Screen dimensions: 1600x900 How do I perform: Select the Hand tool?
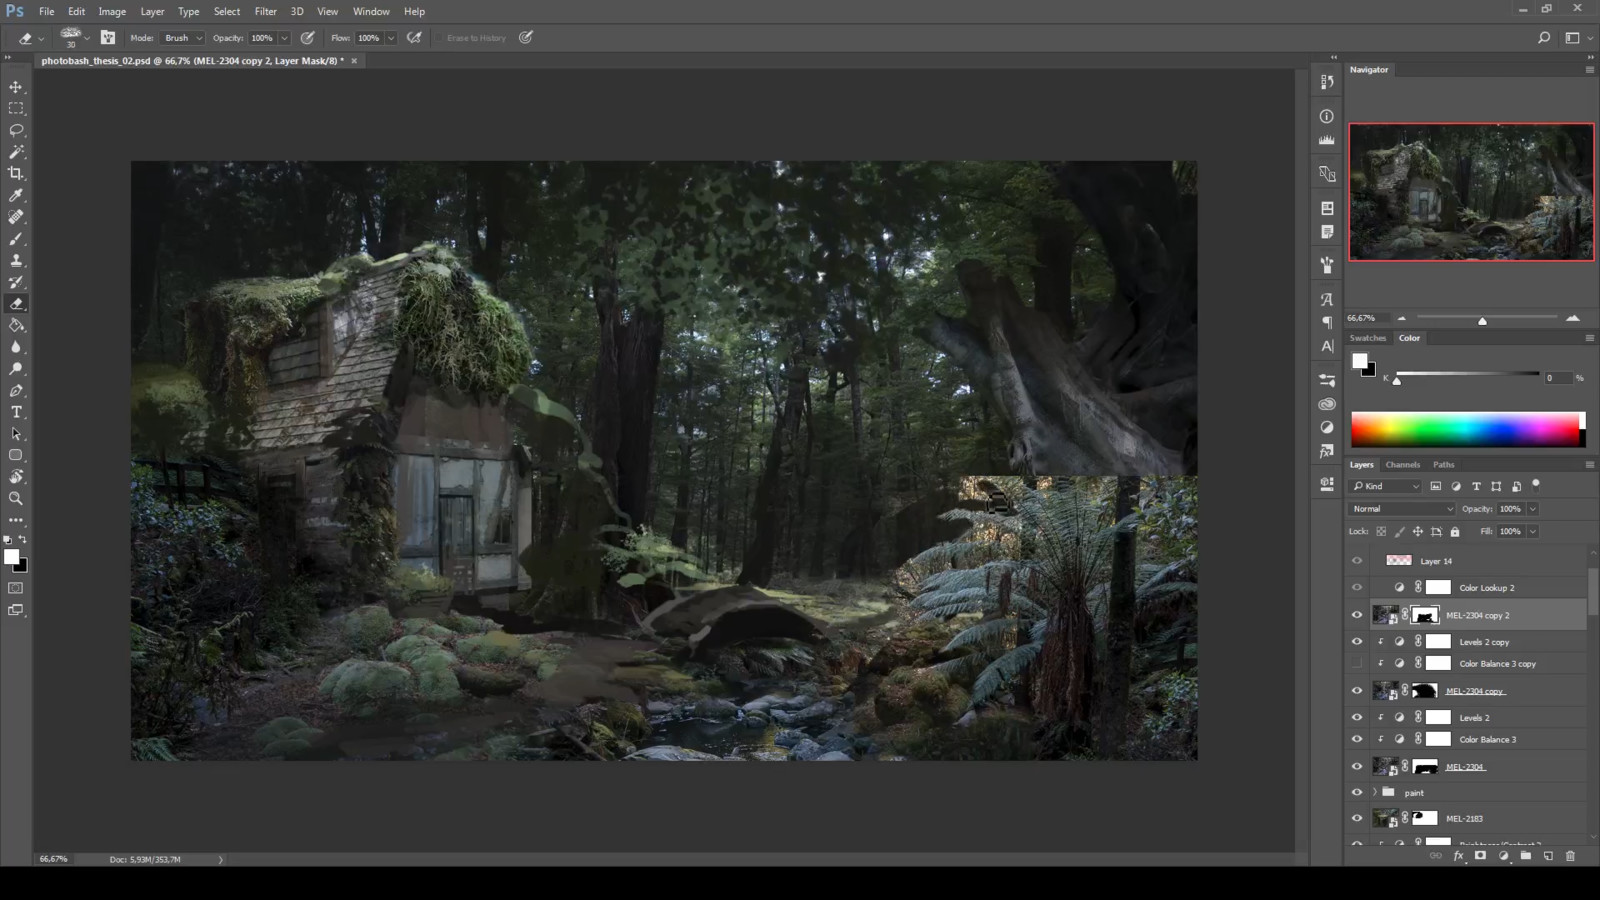(x=16, y=477)
